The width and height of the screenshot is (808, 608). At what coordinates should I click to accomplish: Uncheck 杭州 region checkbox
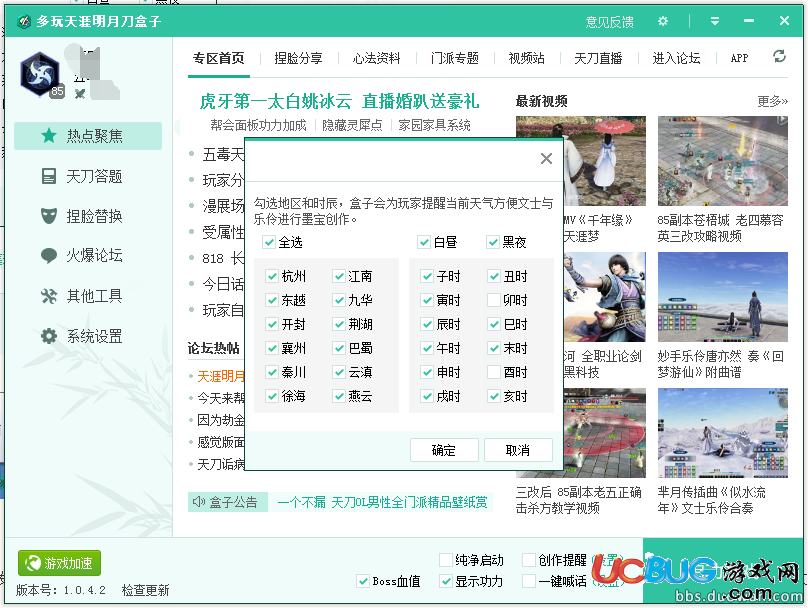pyautogui.click(x=272, y=276)
